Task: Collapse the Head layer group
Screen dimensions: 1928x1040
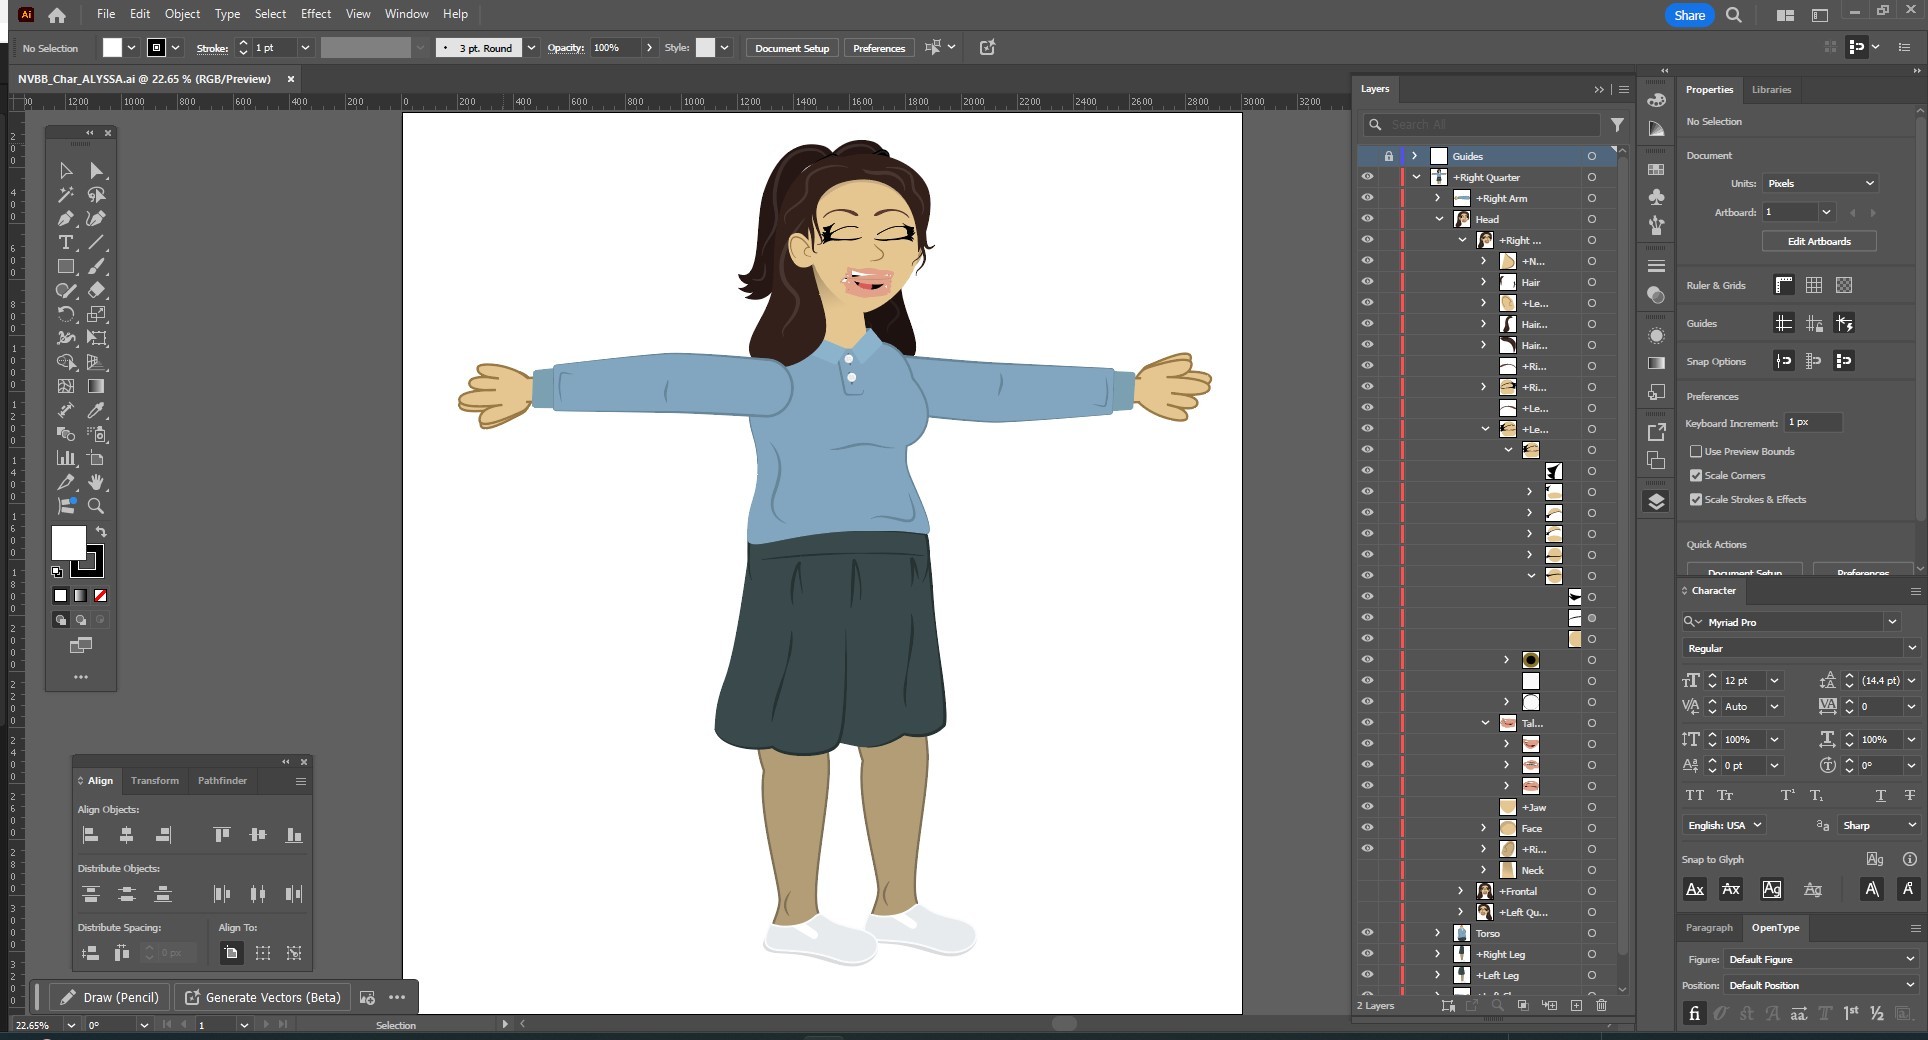Action: (x=1440, y=219)
